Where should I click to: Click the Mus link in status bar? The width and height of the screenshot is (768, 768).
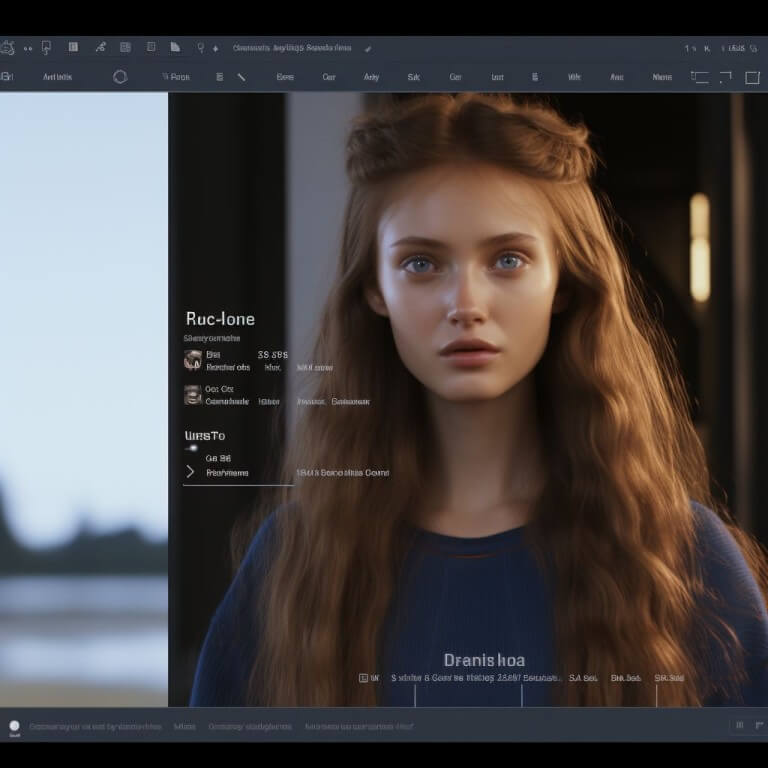click(x=184, y=726)
